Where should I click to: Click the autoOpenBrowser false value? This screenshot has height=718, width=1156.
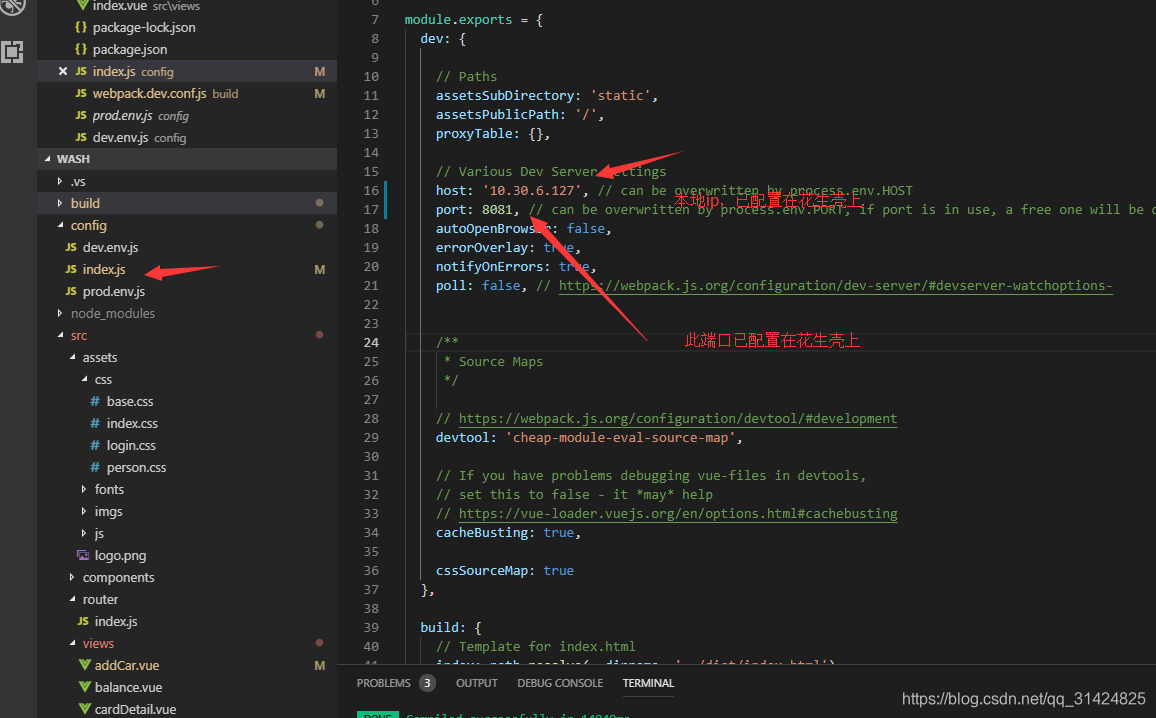point(585,229)
